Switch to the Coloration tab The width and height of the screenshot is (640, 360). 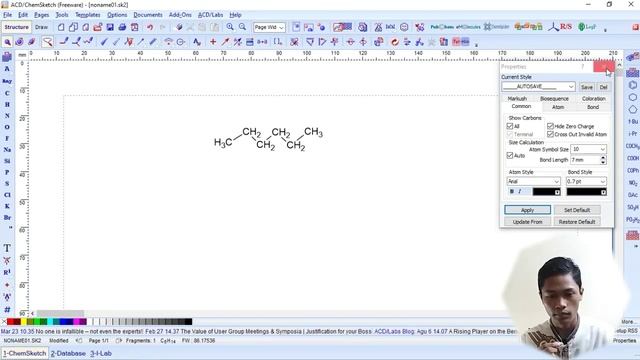click(593, 99)
